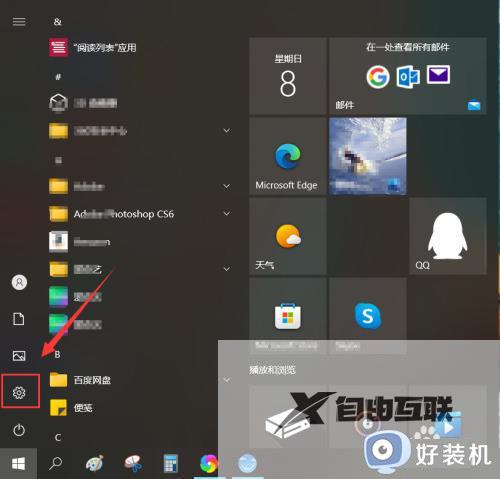500x479 pixels.
Task: Click the Adobe Photoshop CS6 folder row
Action: click(141, 214)
